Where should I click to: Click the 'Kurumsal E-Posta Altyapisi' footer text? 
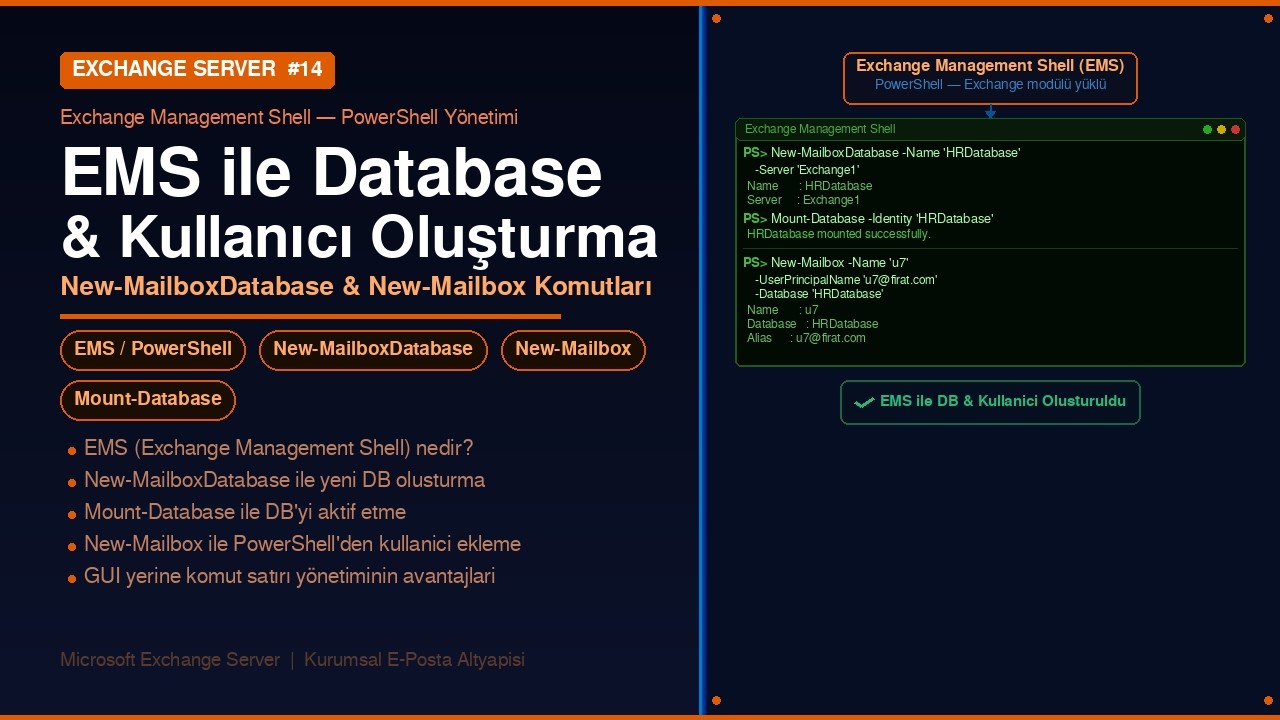tap(414, 660)
